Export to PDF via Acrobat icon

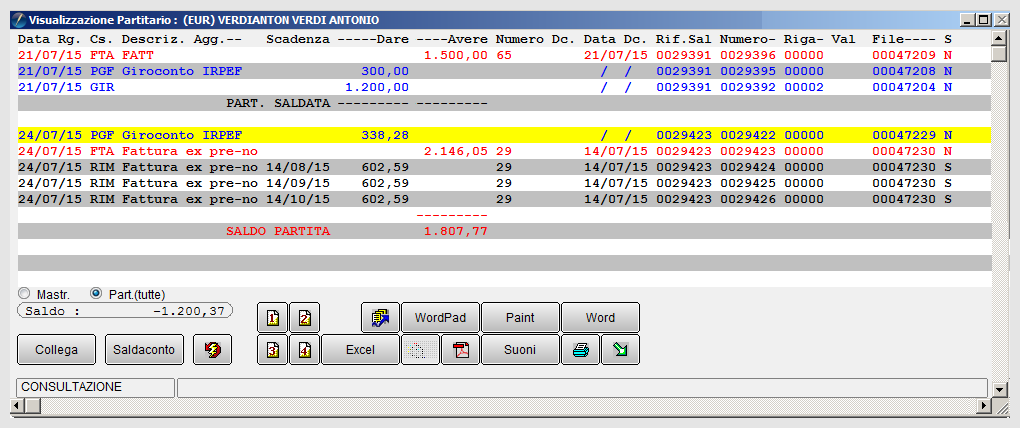tap(461, 349)
